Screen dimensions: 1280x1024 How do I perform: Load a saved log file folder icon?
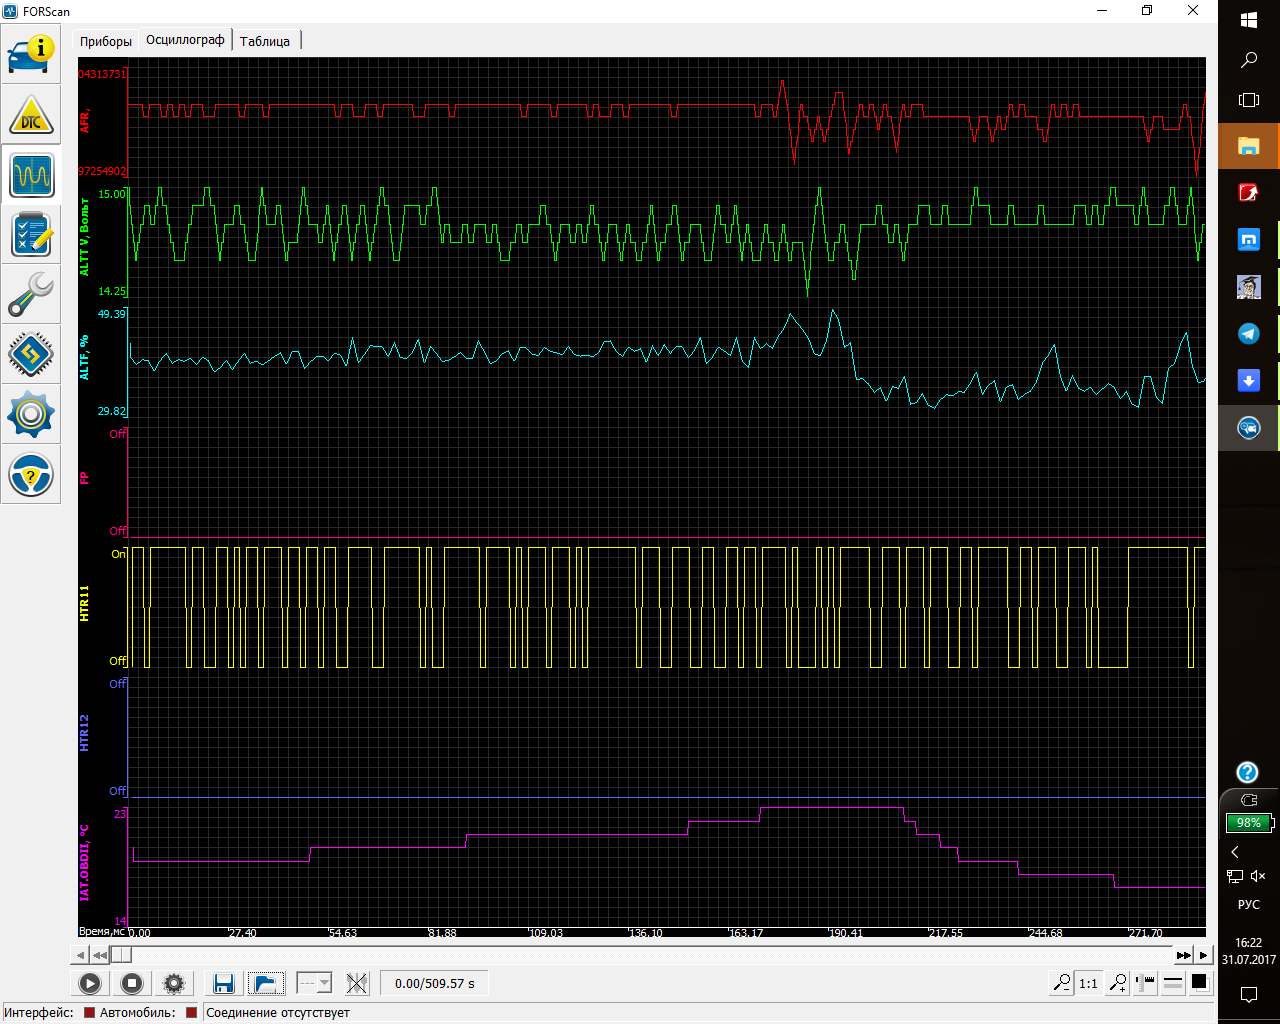click(266, 983)
